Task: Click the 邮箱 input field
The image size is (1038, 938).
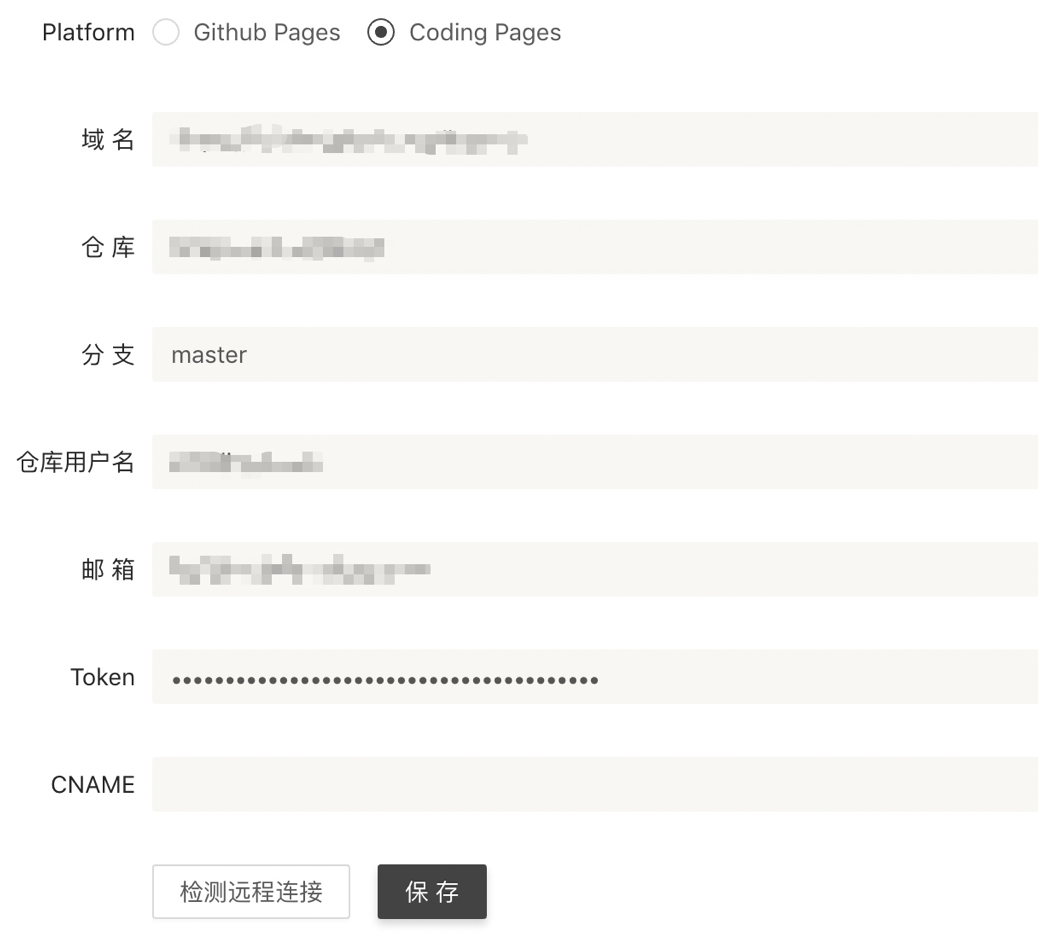Action: pos(594,569)
